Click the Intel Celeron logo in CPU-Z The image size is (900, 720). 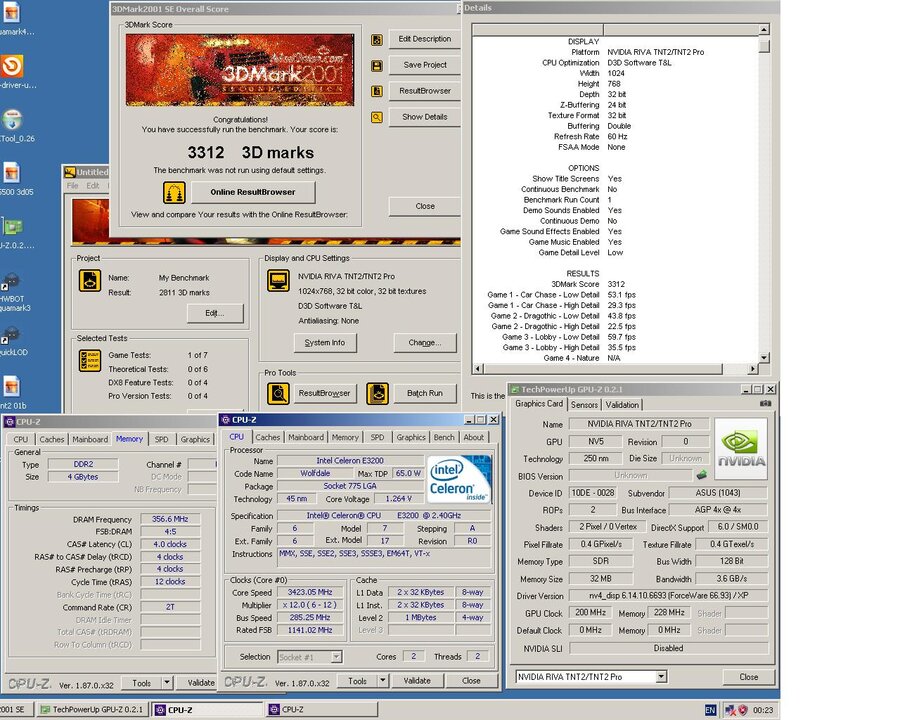459,479
